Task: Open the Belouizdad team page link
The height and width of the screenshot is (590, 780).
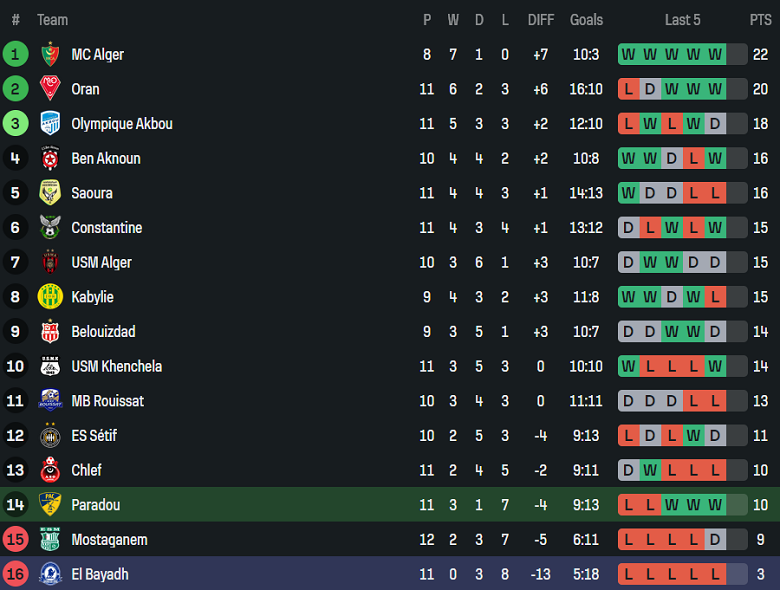Action: pos(103,331)
